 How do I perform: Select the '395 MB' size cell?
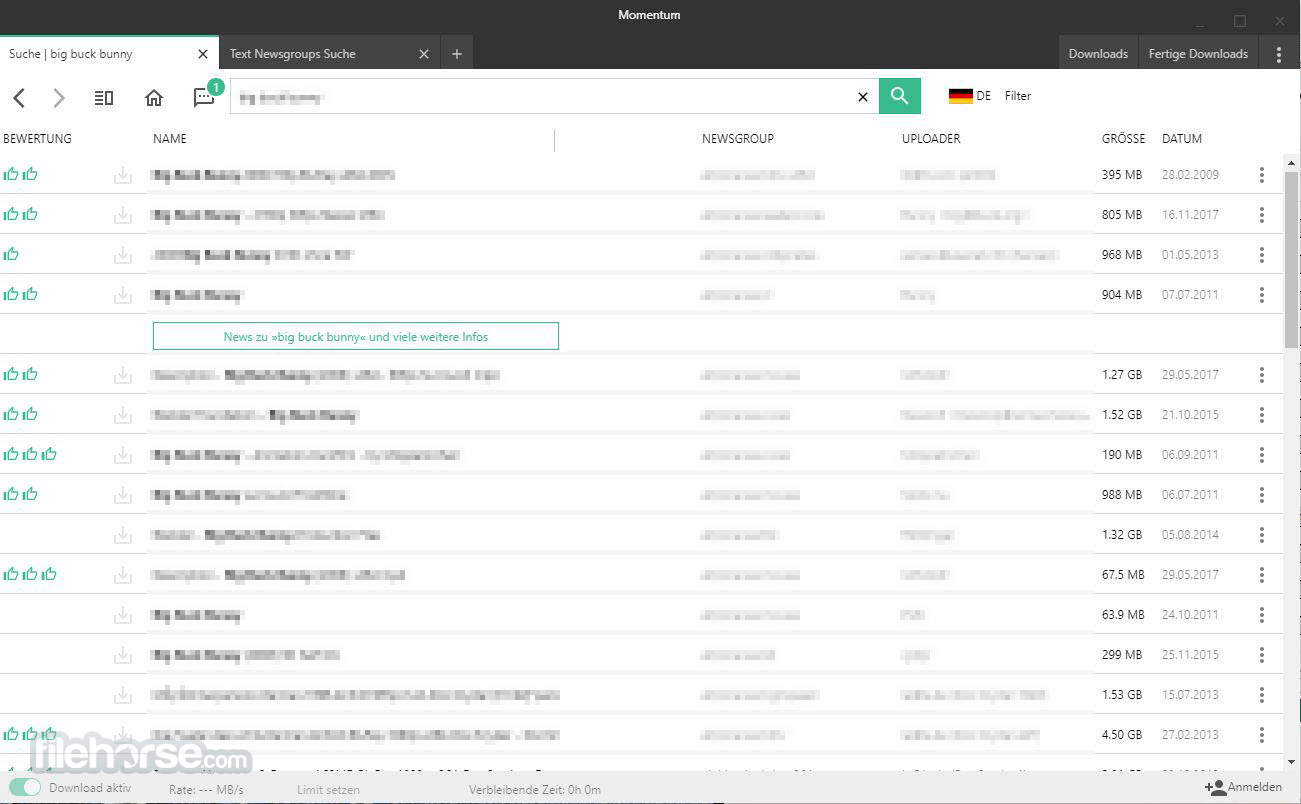pos(1122,175)
